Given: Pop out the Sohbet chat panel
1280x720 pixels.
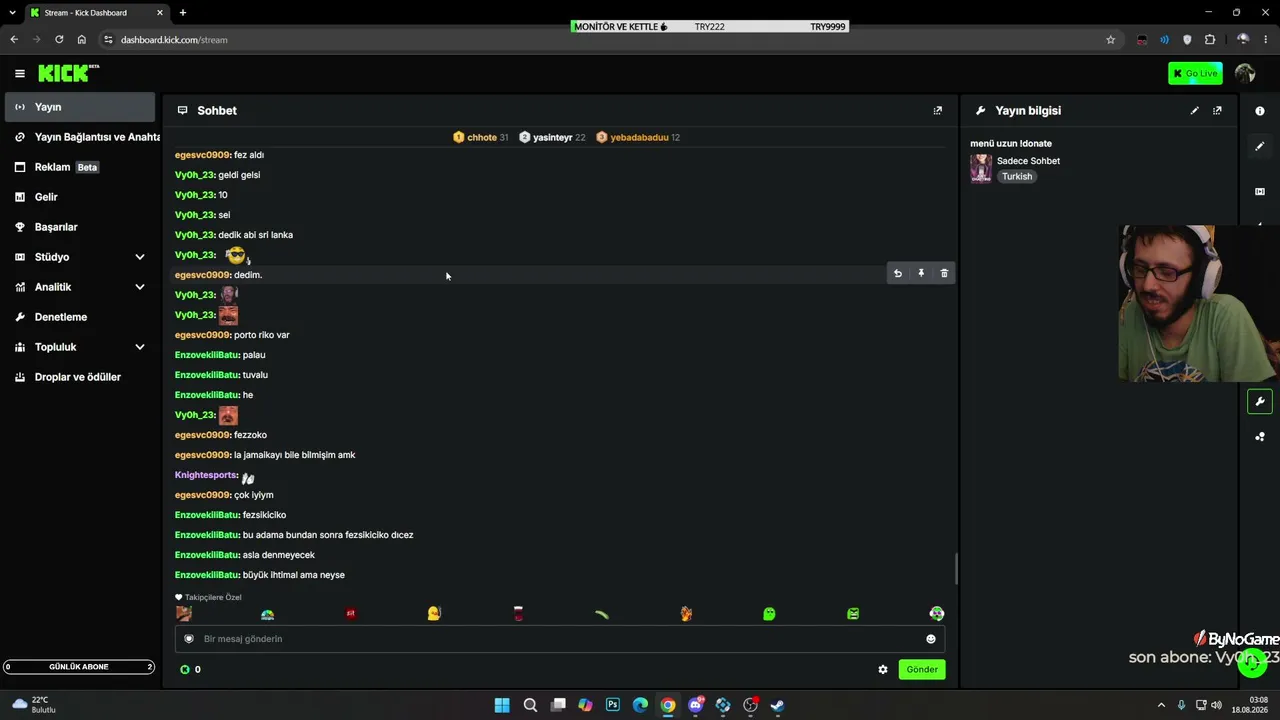Looking at the screenshot, I should click(x=937, y=111).
